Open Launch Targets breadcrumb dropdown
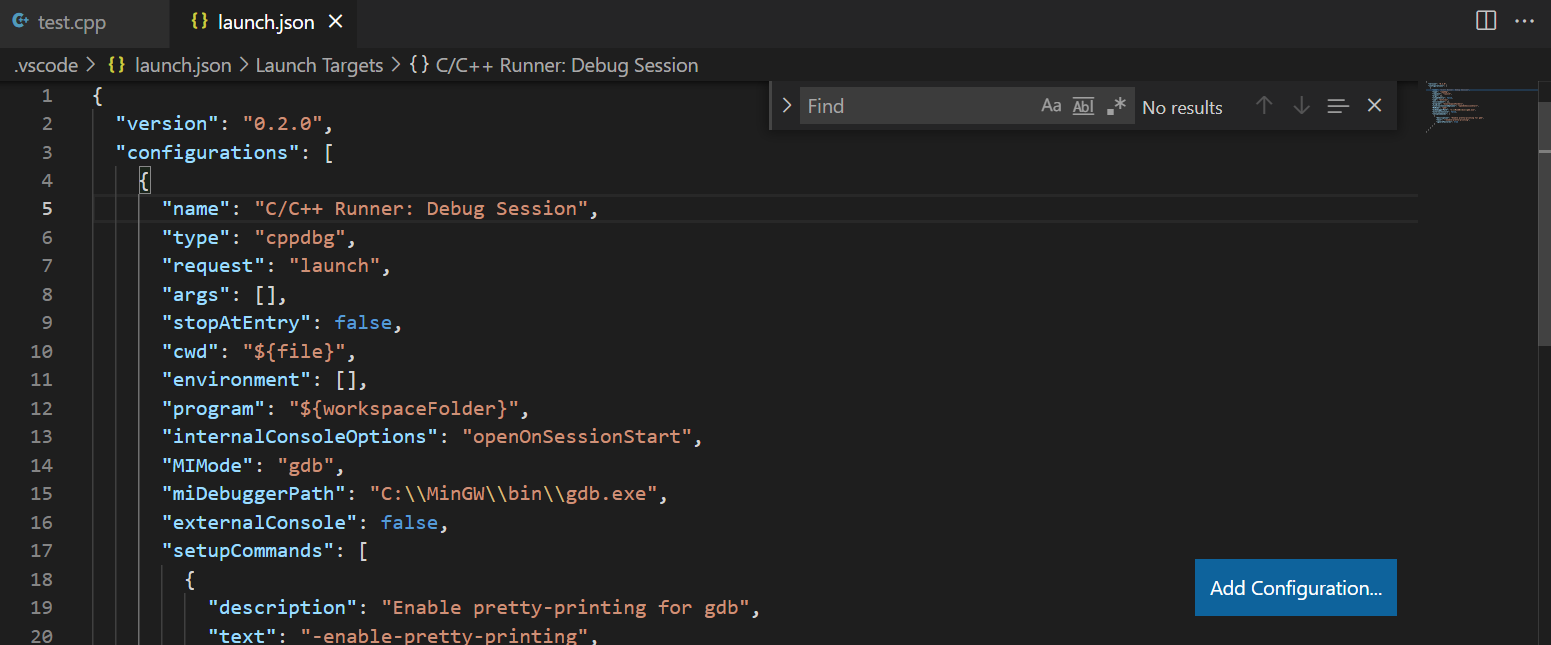This screenshot has height=645, width=1551. click(319, 65)
